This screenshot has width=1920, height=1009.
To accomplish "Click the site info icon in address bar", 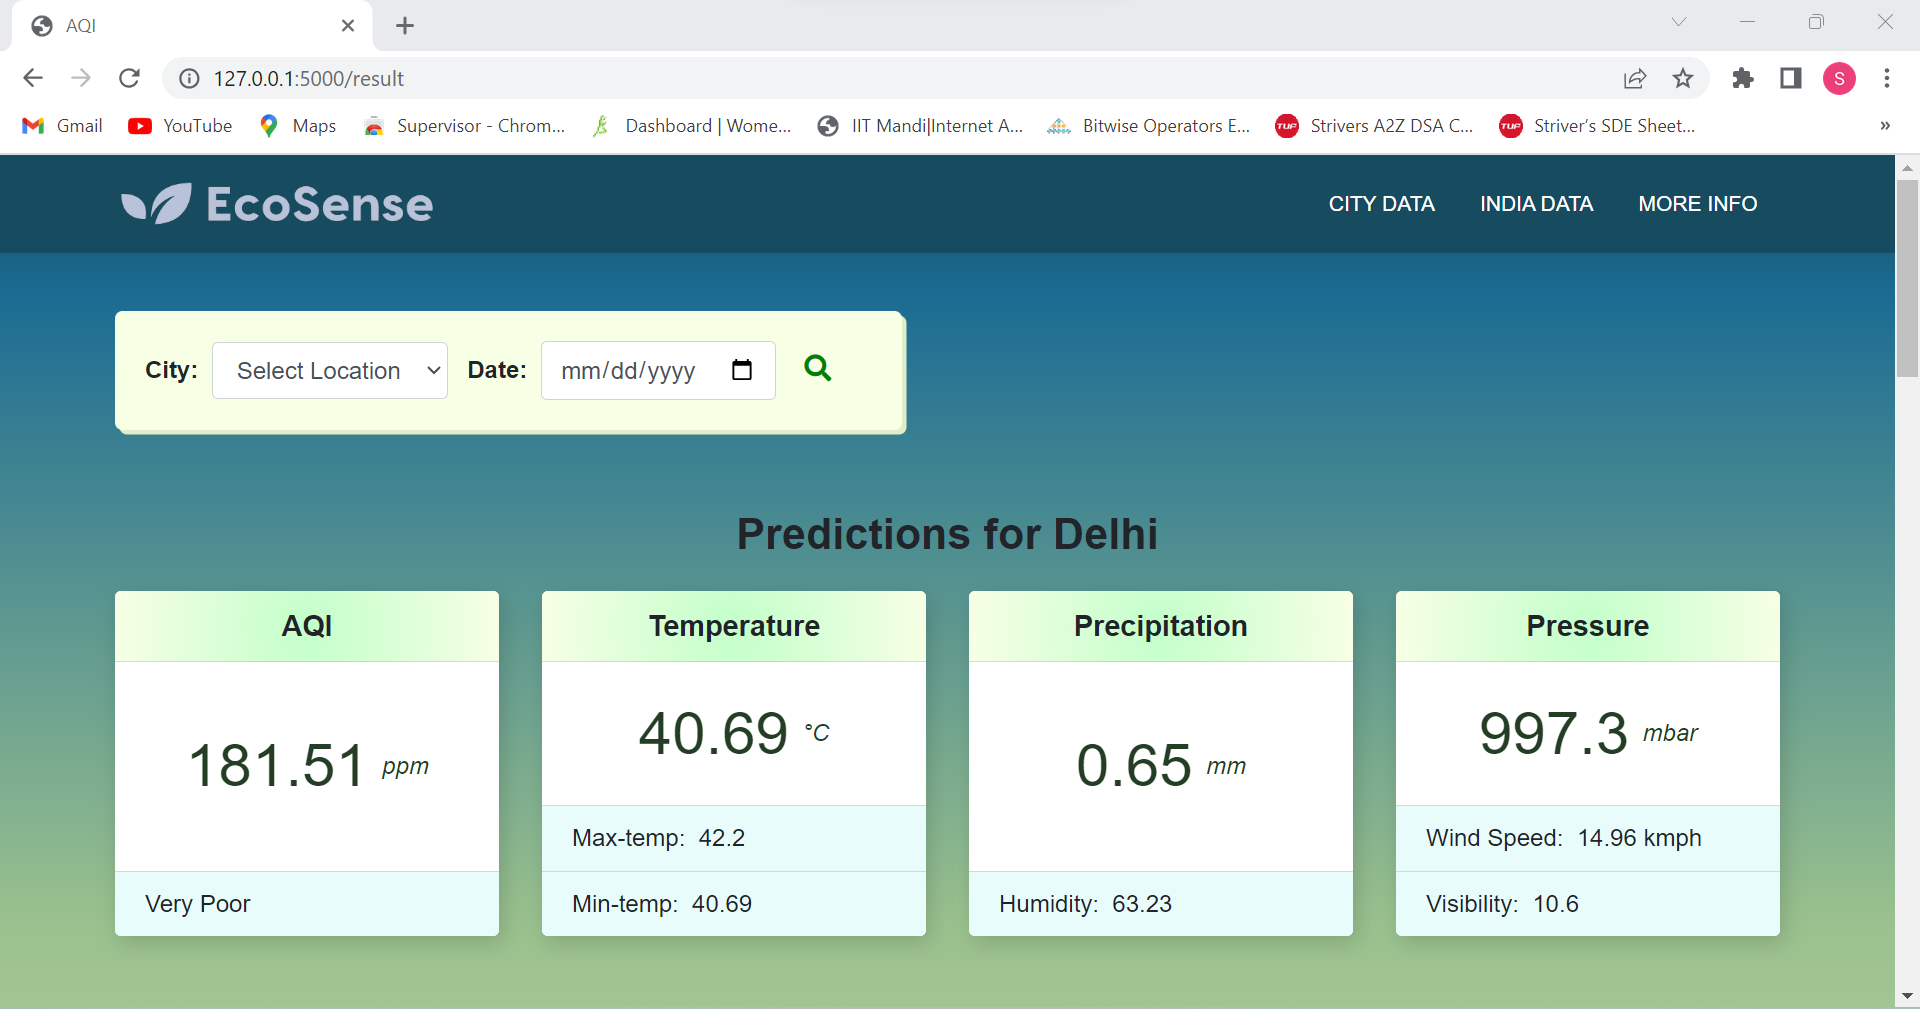I will click(189, 78).
